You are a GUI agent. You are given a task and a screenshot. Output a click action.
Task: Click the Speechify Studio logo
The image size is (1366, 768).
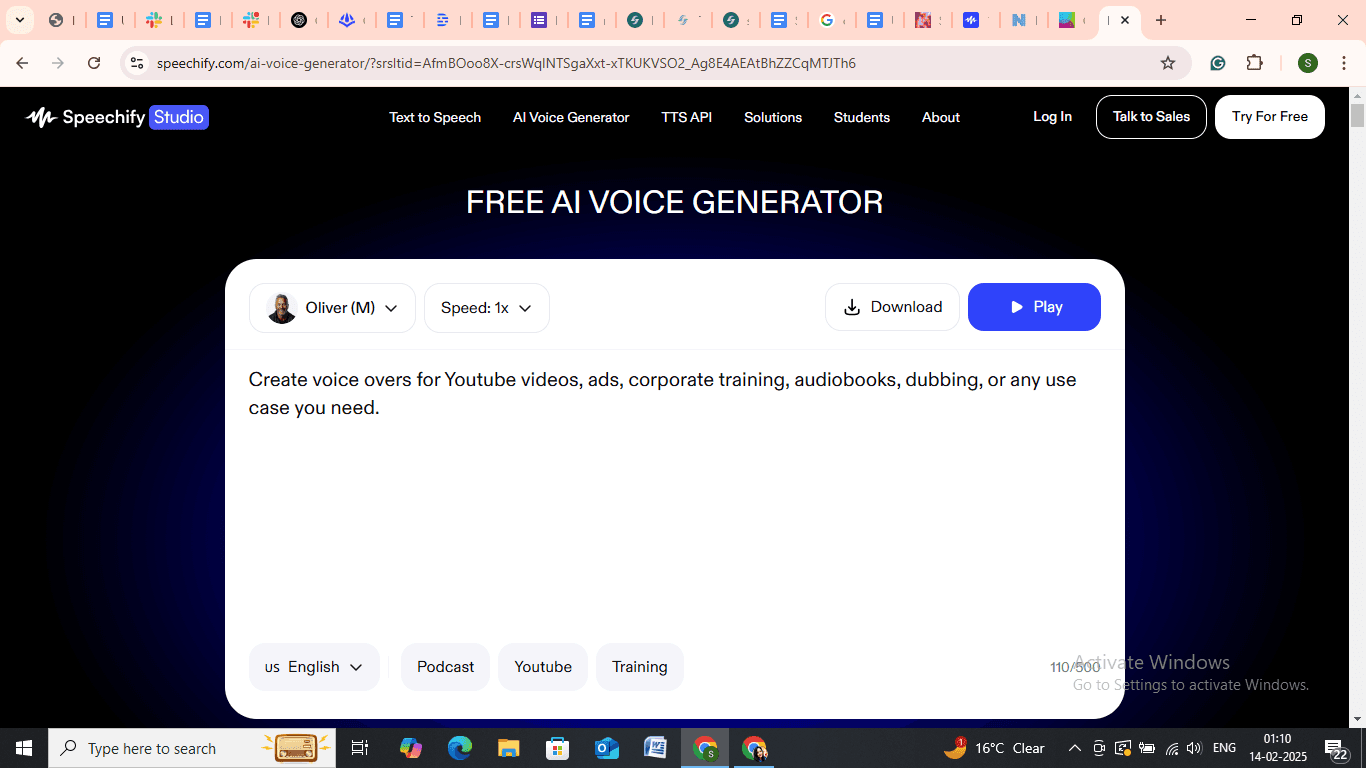click(117, 117)
